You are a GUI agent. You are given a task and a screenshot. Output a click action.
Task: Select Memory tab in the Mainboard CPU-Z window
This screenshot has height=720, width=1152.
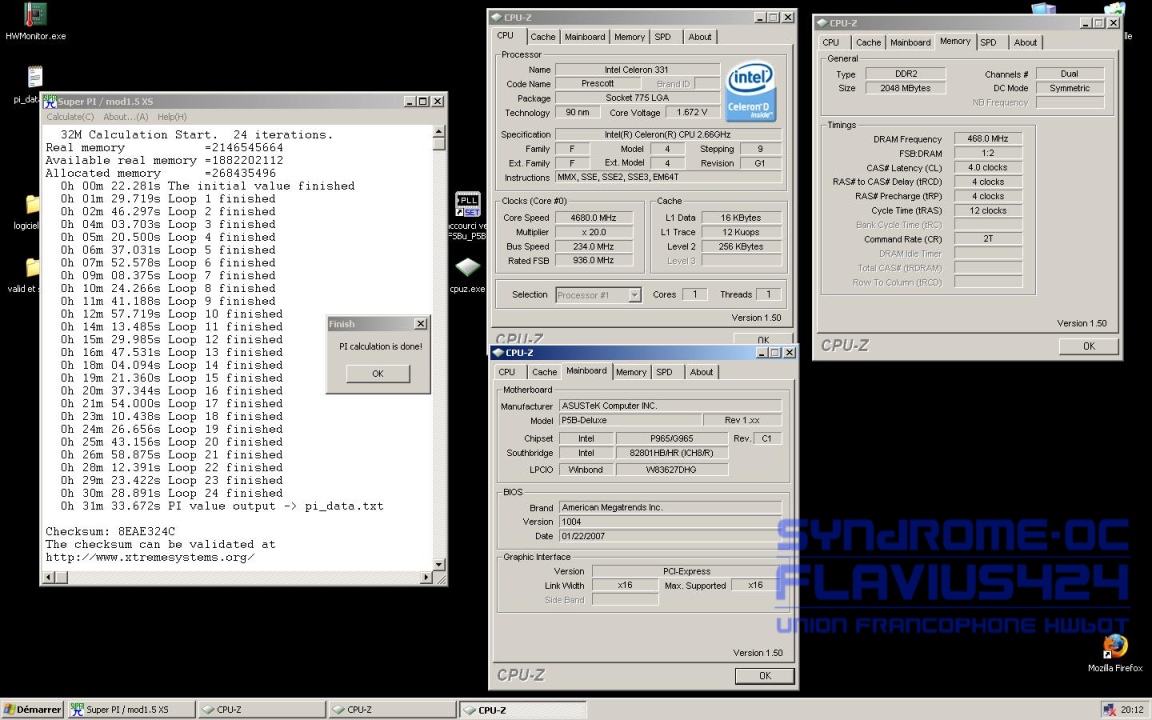click(x=631, y=372)
